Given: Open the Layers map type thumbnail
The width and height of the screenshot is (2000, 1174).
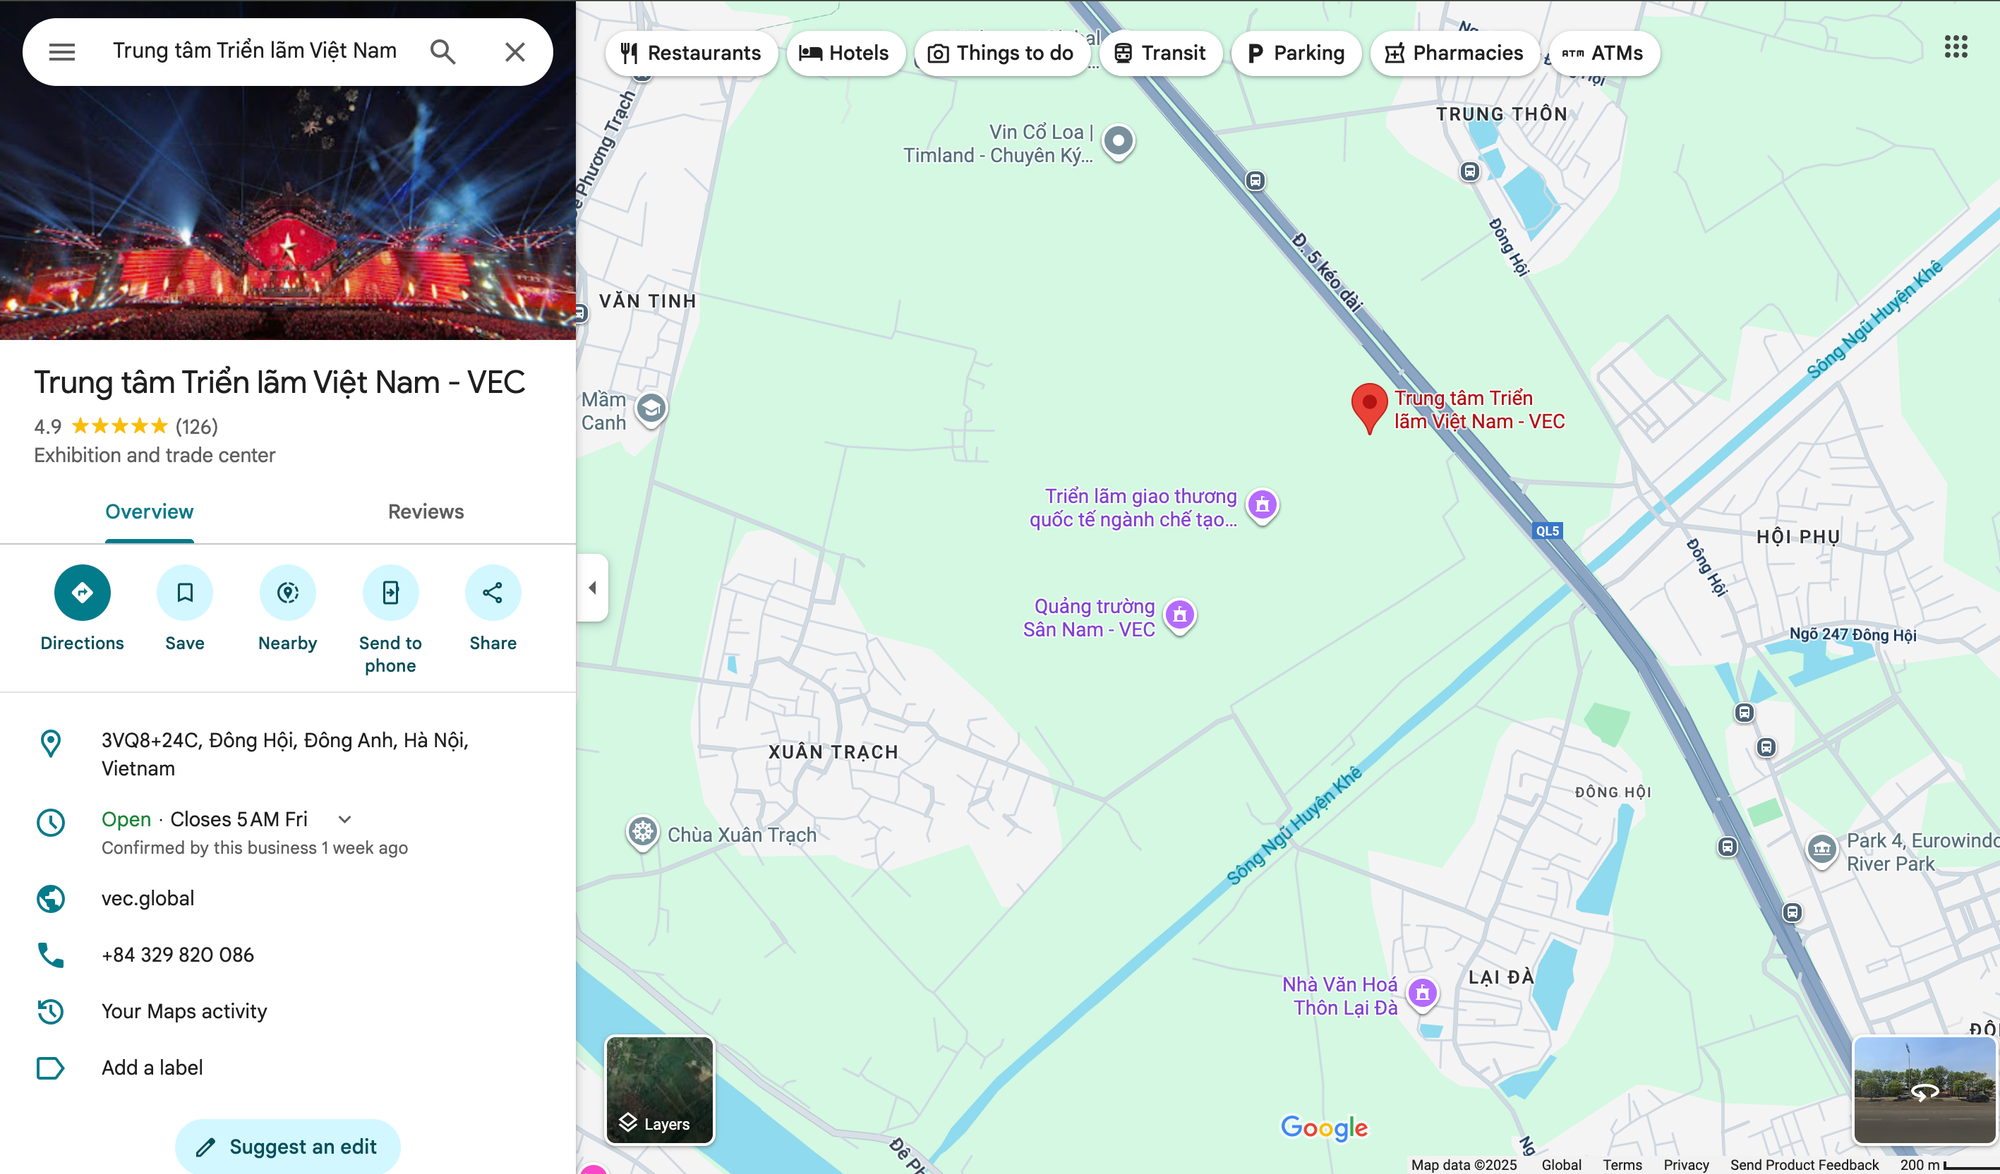Looking at the screenshot, I should [x=660, y=1090].
